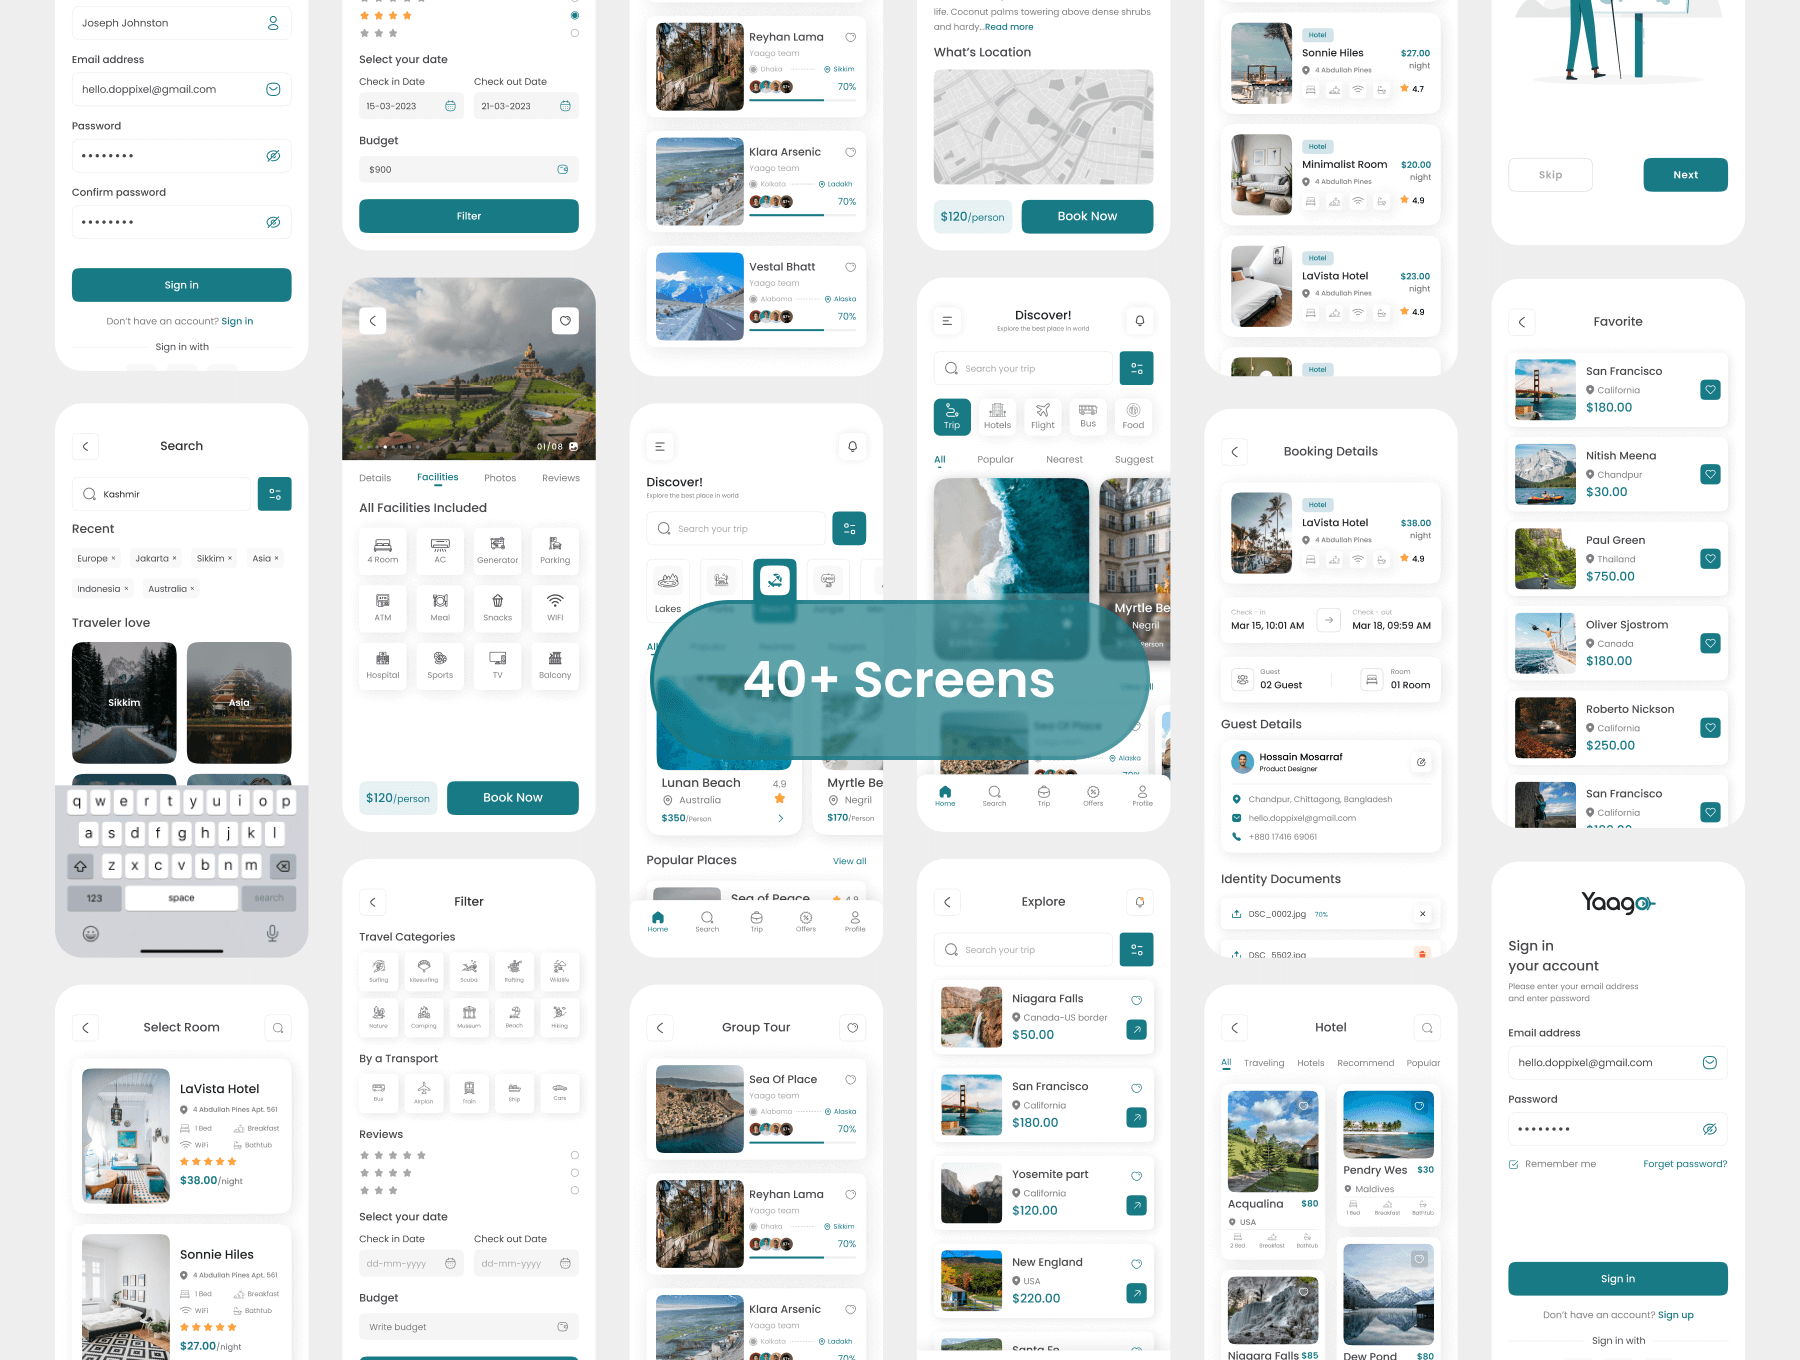Tap the heart icon on temple photo

pyautogui.click(x=565, y=321)
